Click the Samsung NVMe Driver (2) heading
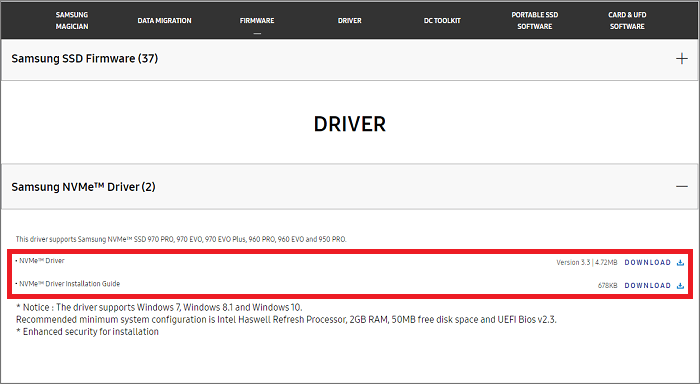 pos(83,187)
